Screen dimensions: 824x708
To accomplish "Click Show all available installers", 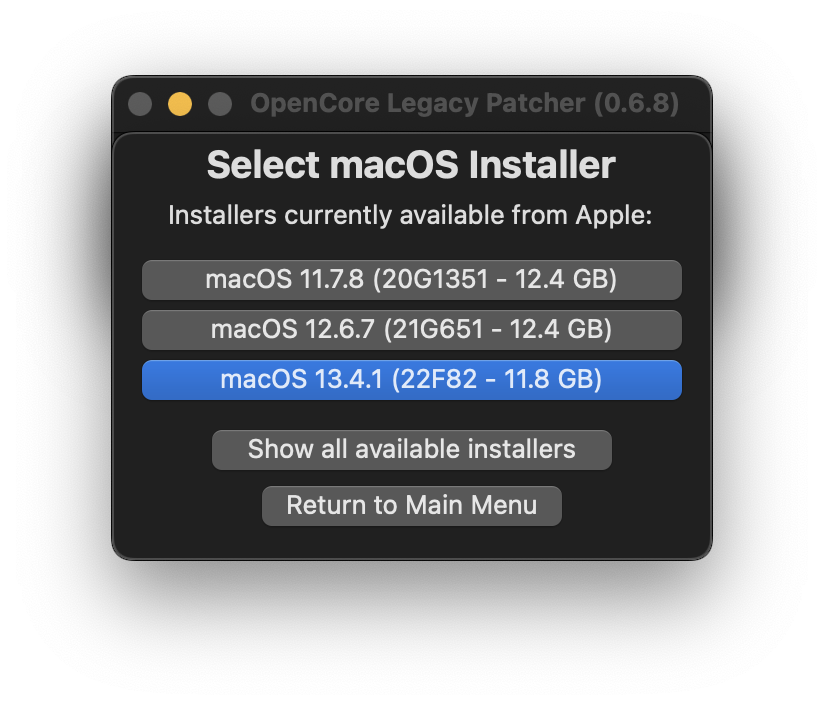I will click(x=412, y=449).
